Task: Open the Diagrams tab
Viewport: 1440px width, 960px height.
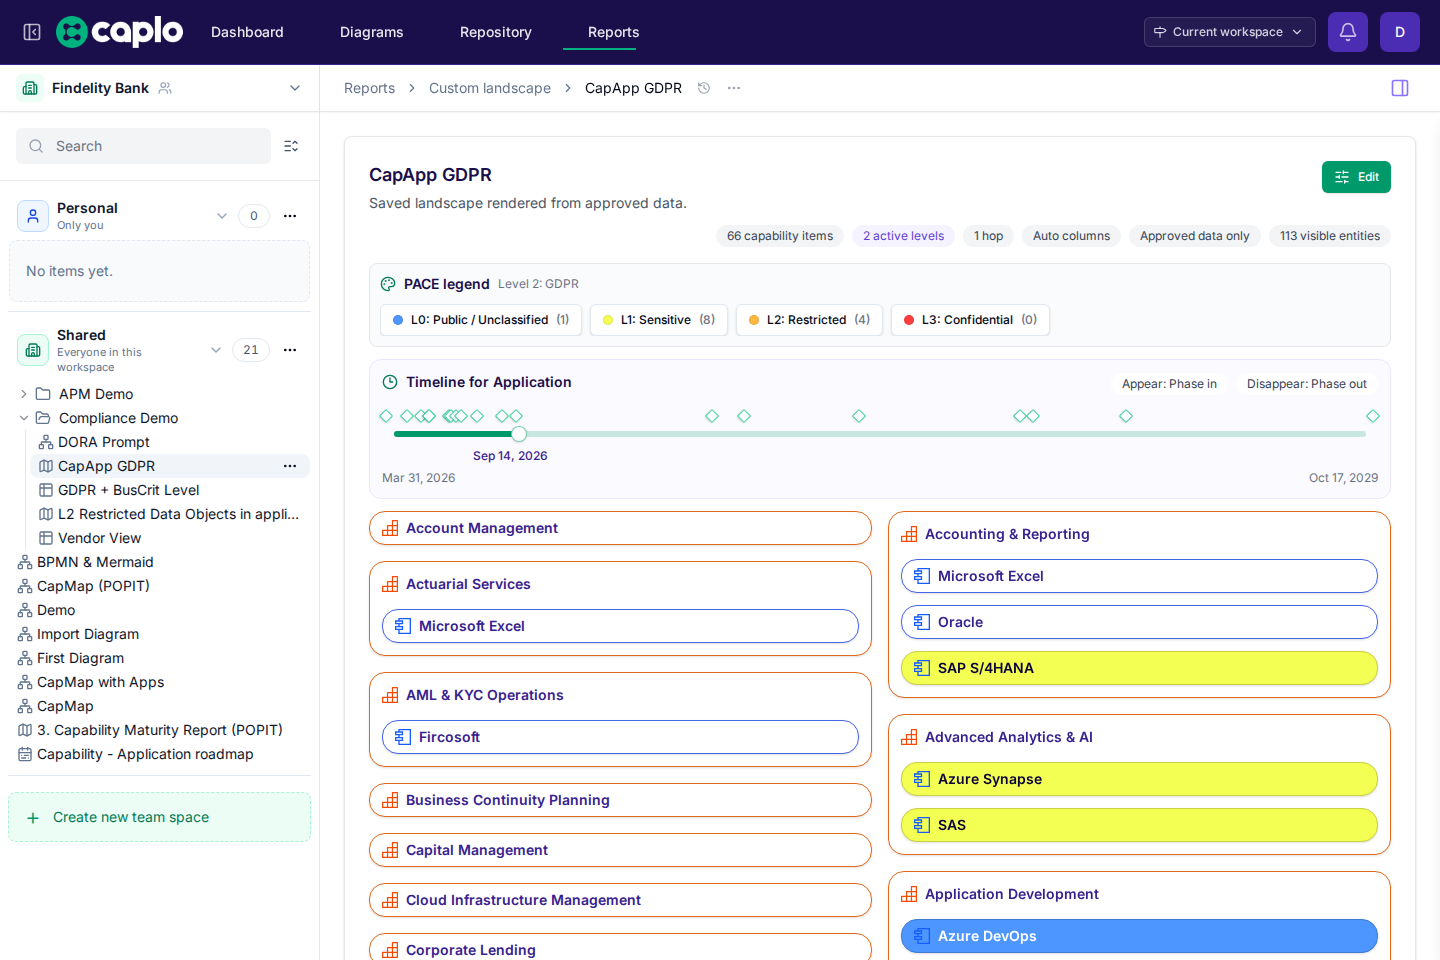Action: 372,32
